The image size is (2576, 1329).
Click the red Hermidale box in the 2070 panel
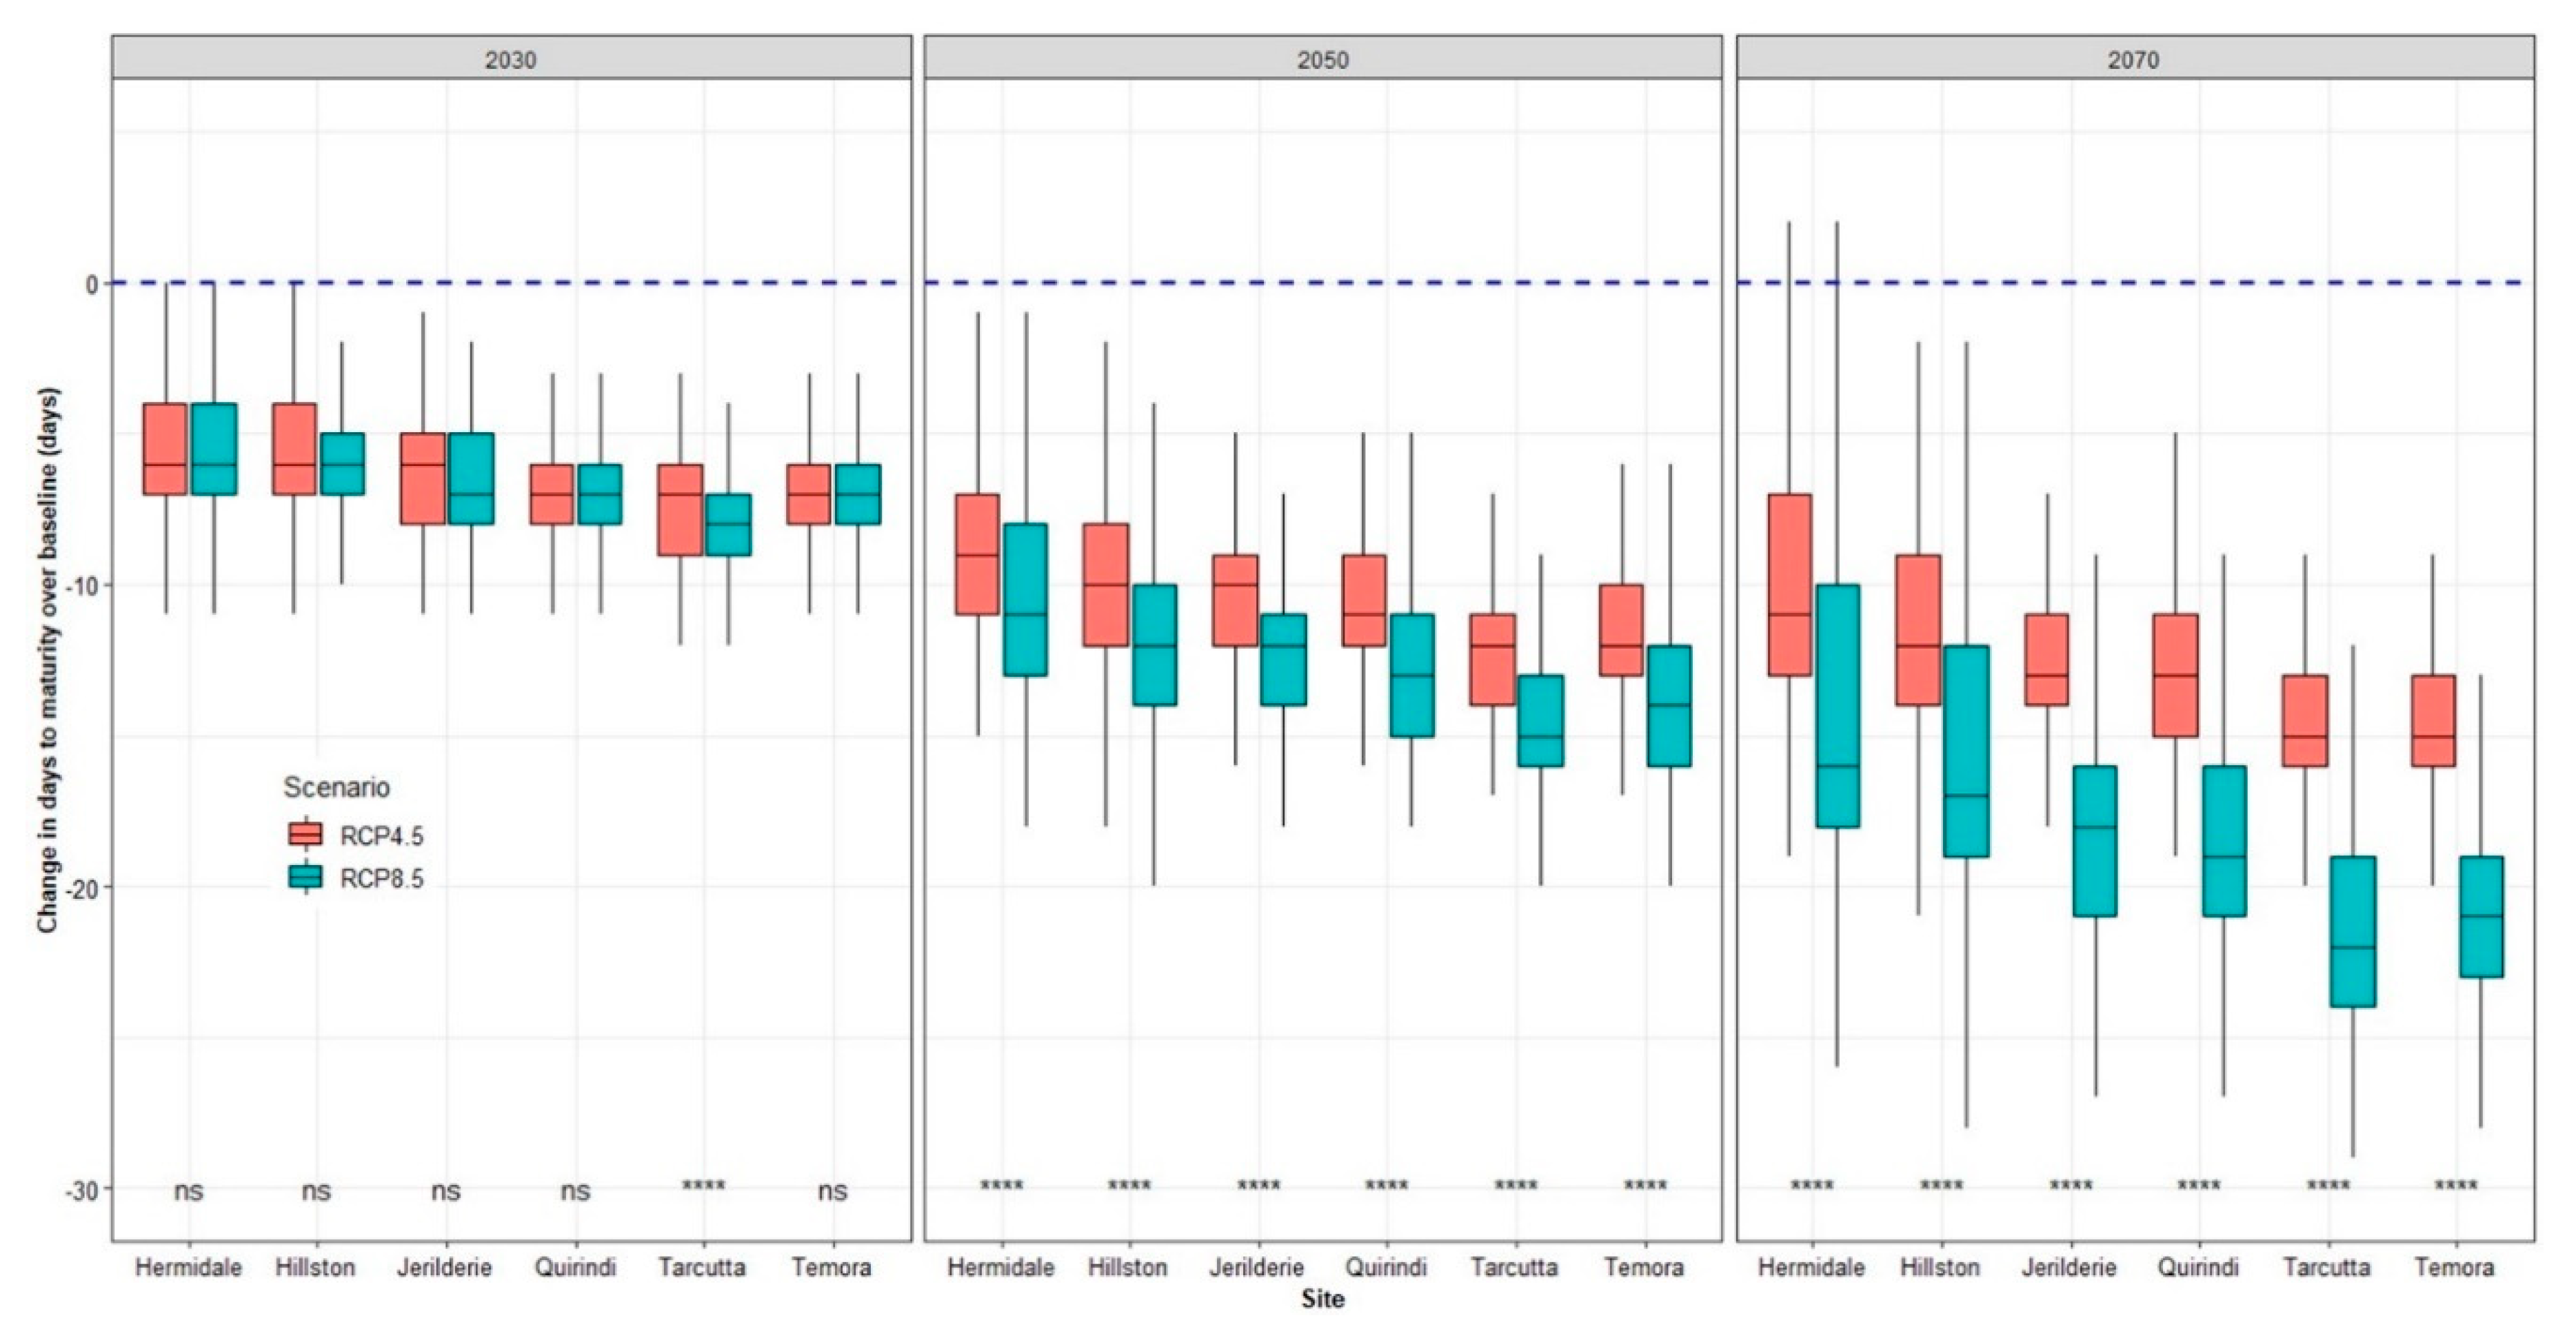point(1790,585)
